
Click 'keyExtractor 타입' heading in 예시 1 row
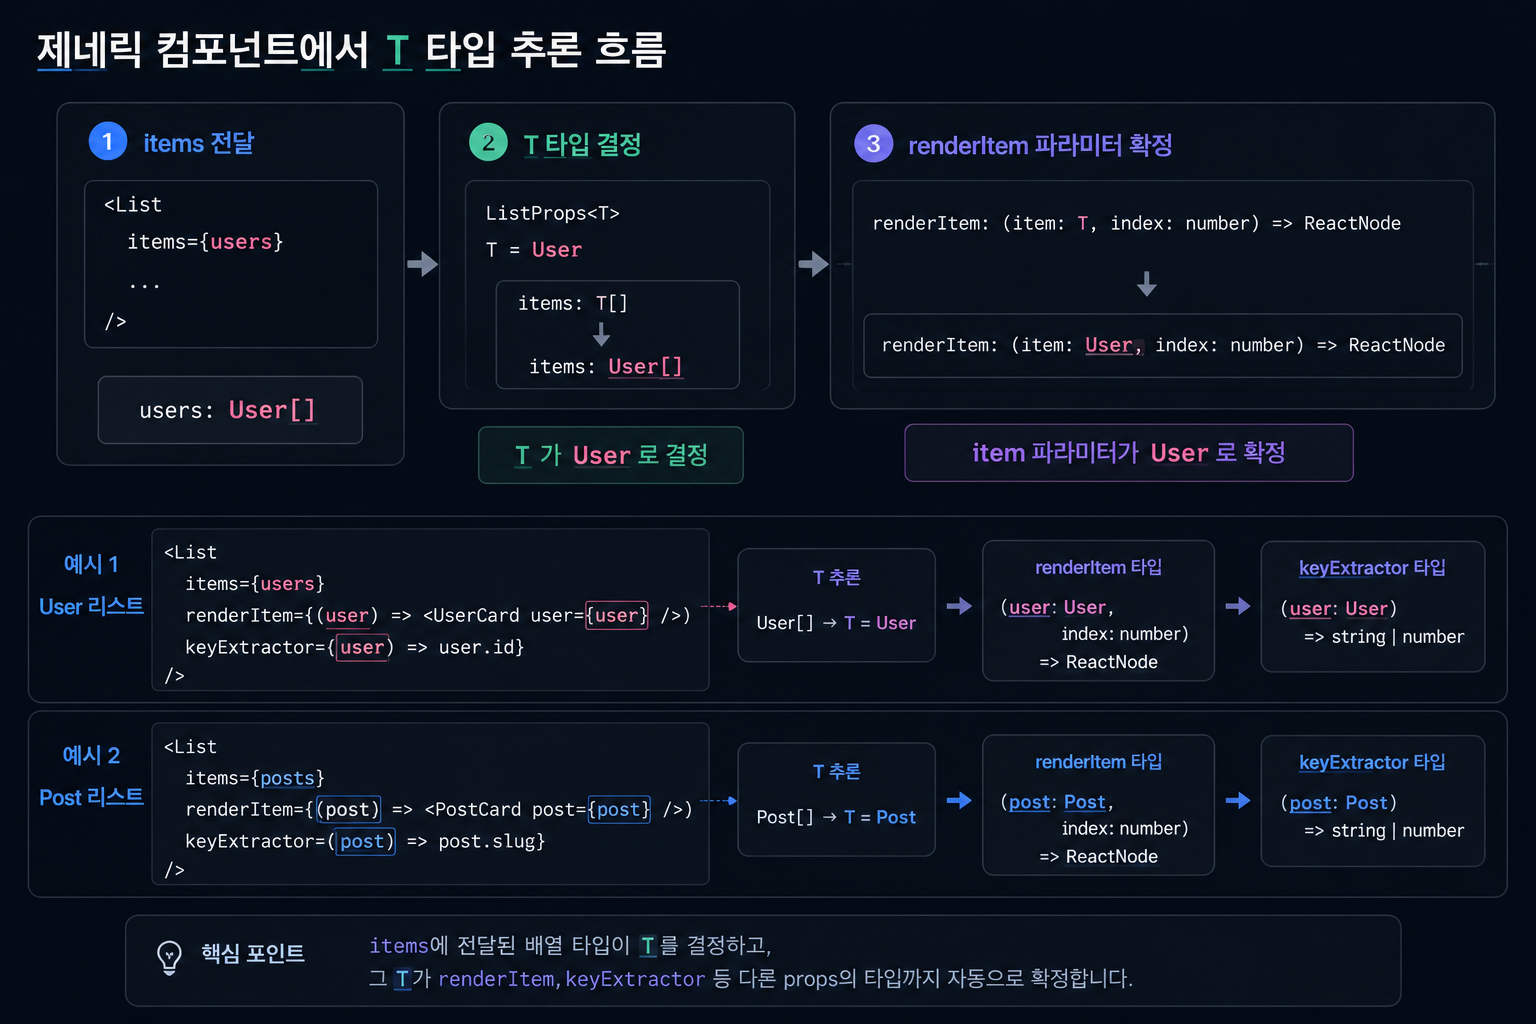tap(1372, 568)
